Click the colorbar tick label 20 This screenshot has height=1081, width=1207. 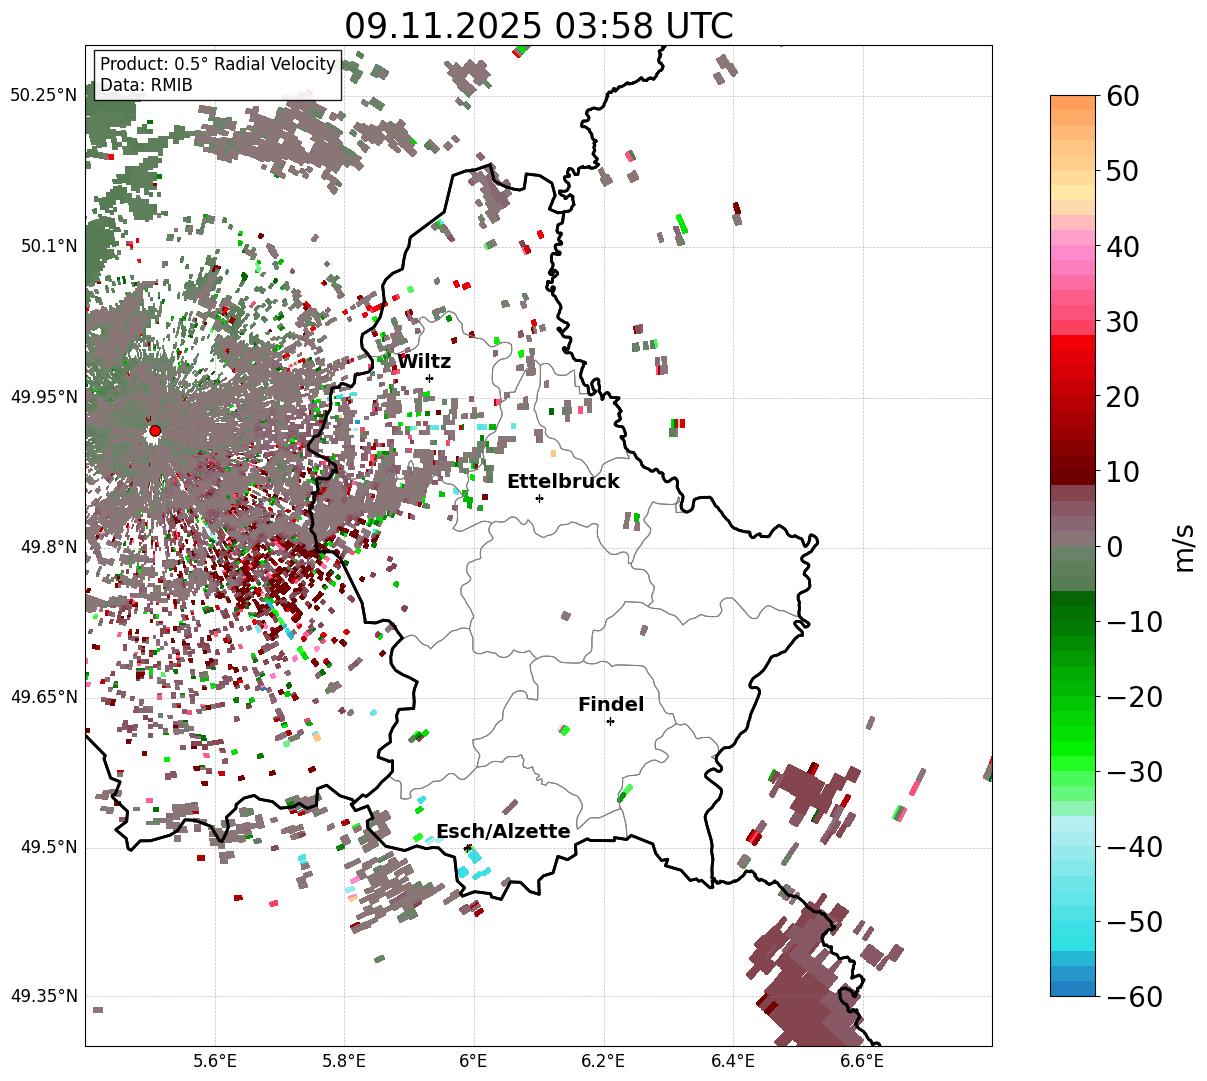pos(1124,397)
